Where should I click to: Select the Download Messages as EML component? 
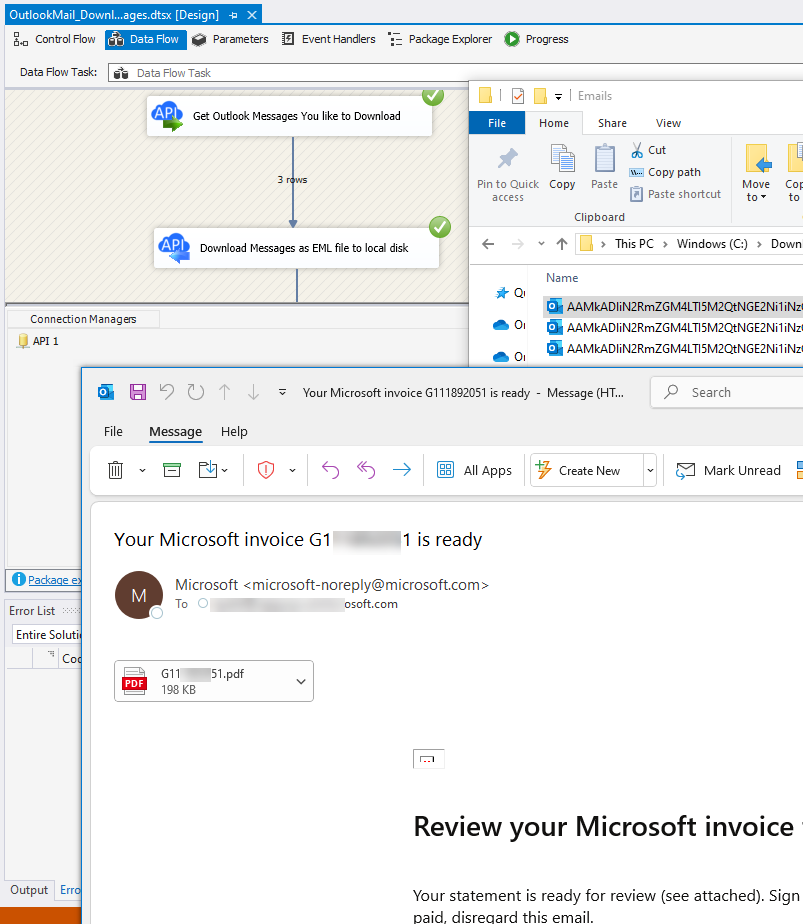pos(296,248)
